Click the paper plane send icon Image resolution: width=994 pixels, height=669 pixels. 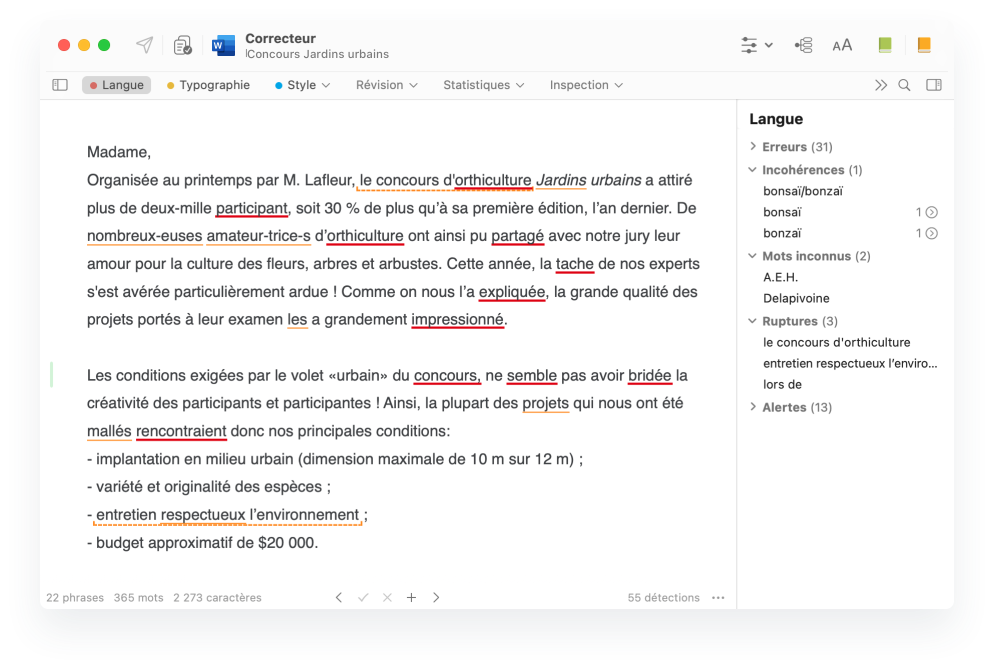tap(145, 45)
